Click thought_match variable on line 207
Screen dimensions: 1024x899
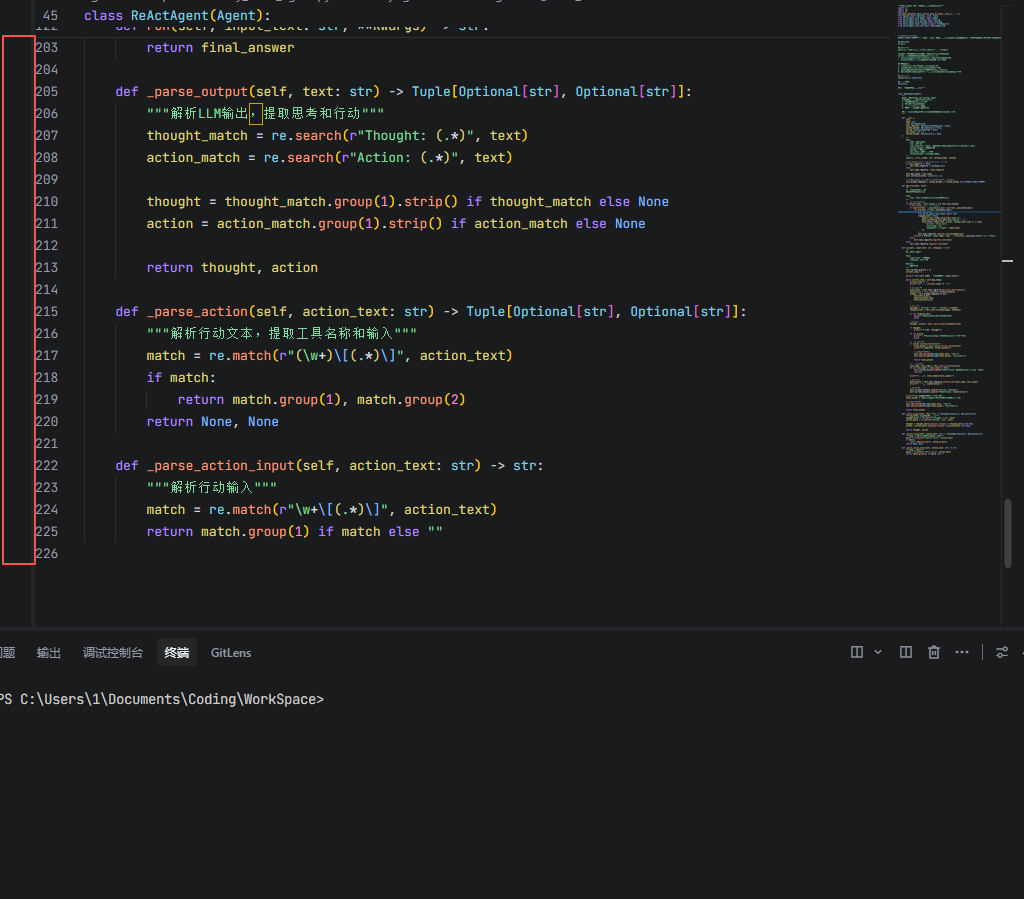click(x=197, y=136)
